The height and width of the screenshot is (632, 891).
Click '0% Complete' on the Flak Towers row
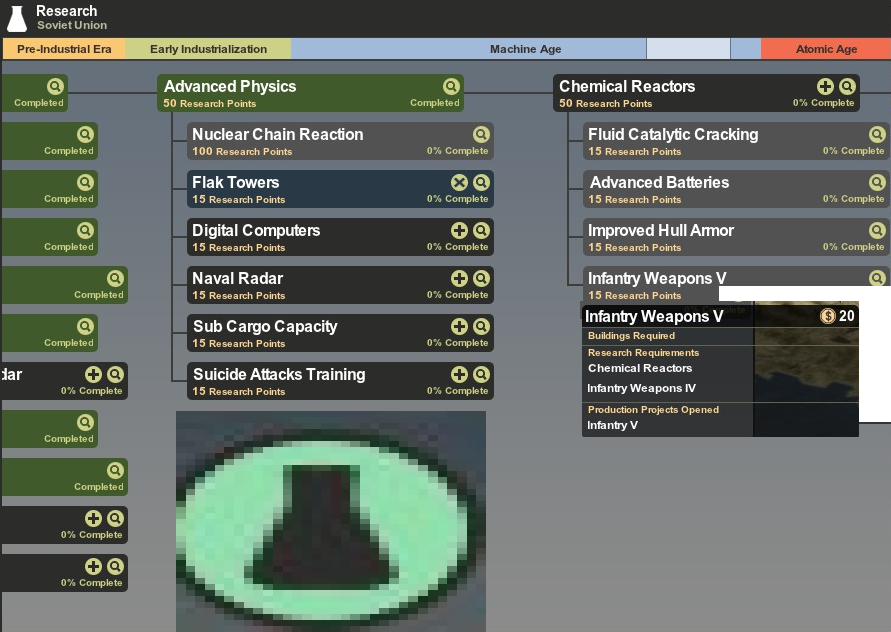(x=457, y=199)
